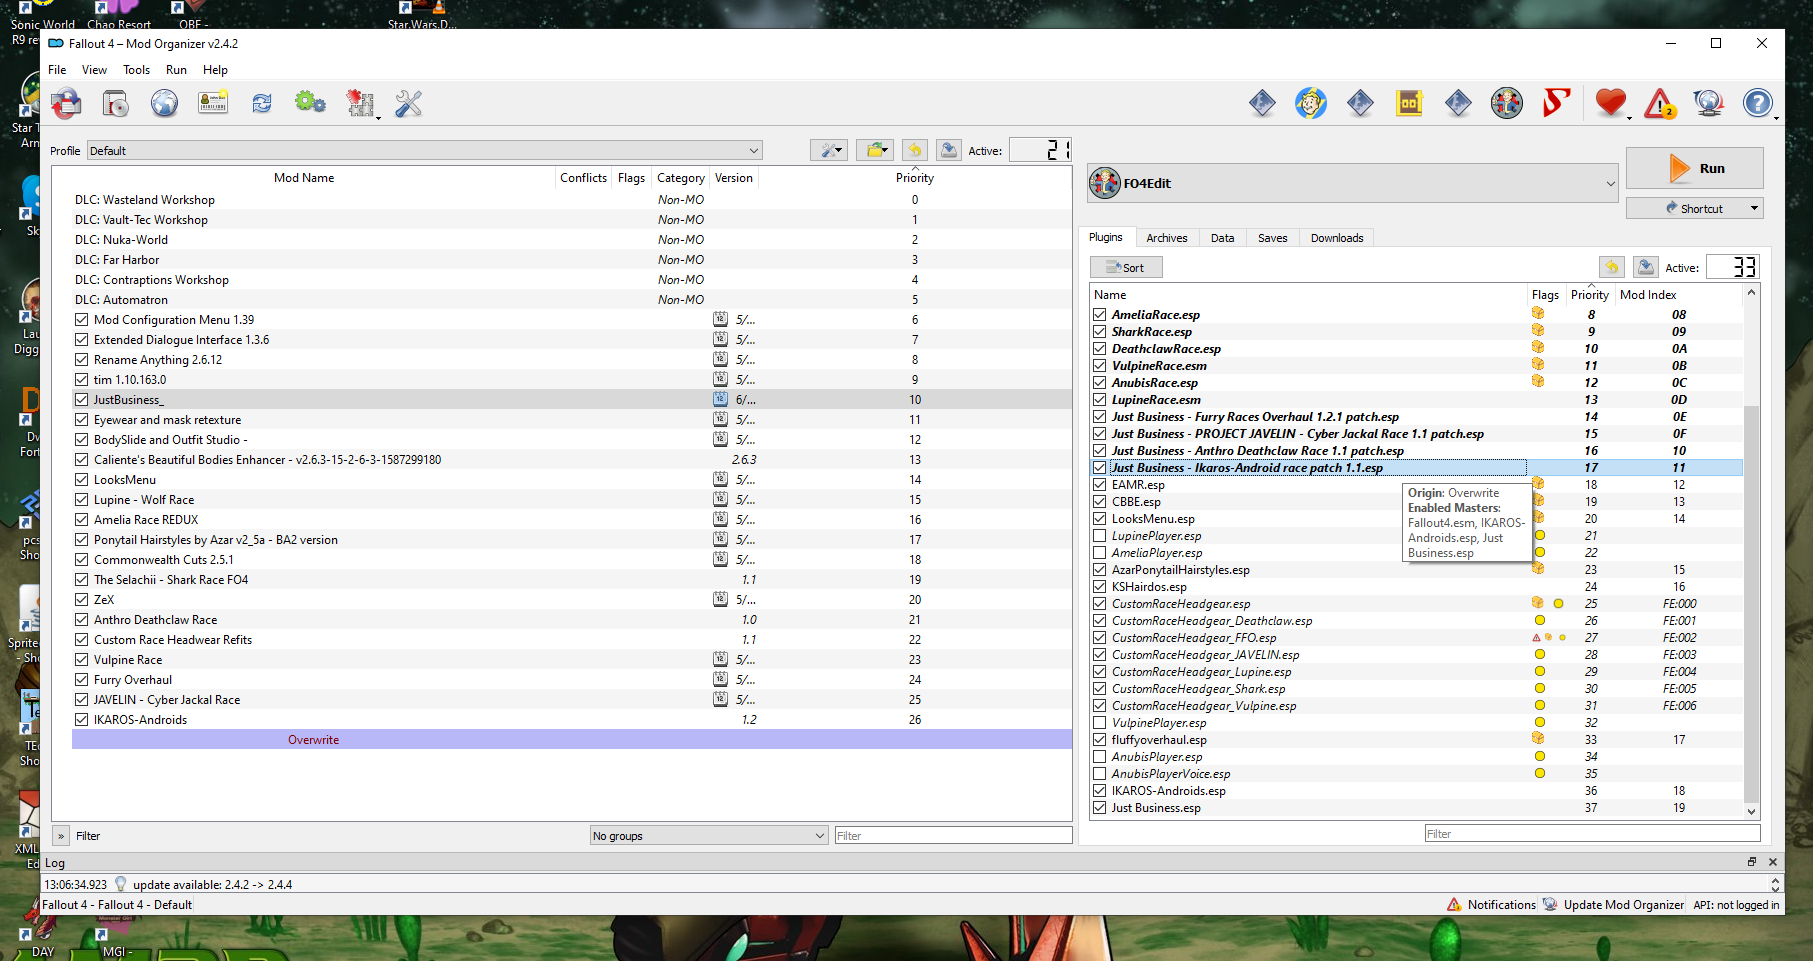Open the blue question mark help icon
1813x961 pixels.
tap(1757, 103)
